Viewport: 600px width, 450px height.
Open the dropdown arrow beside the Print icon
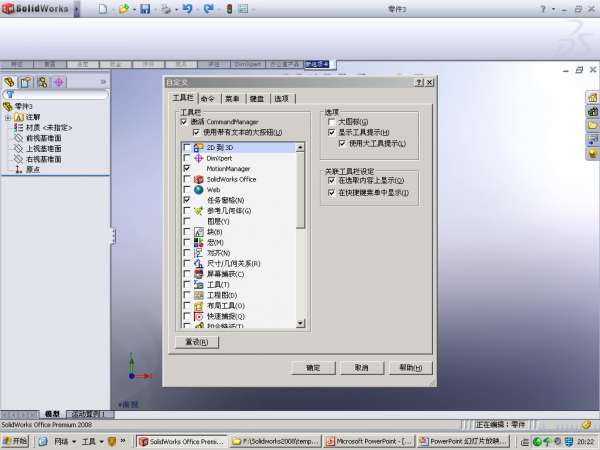176,9
